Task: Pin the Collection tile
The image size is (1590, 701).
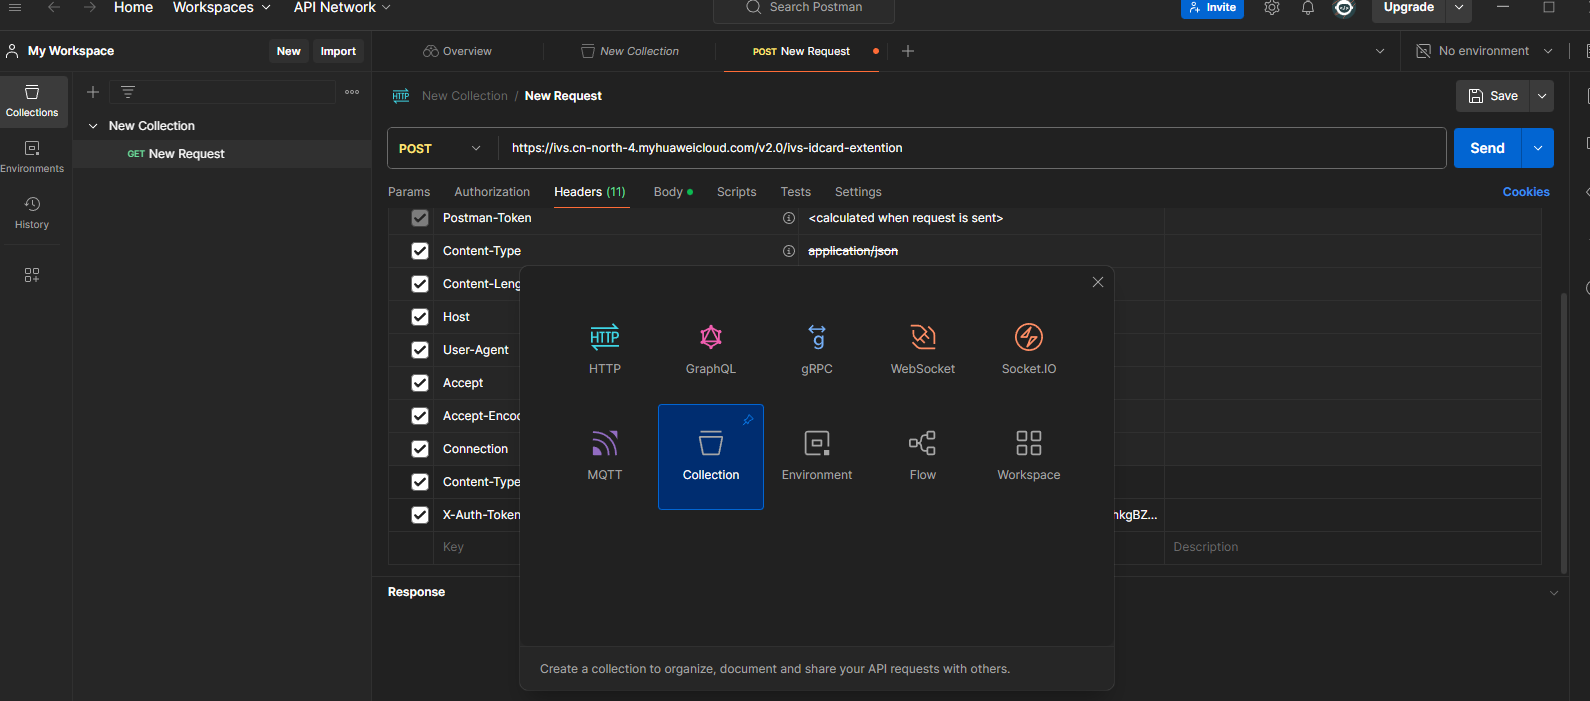Action: click(x=748, y=420)
